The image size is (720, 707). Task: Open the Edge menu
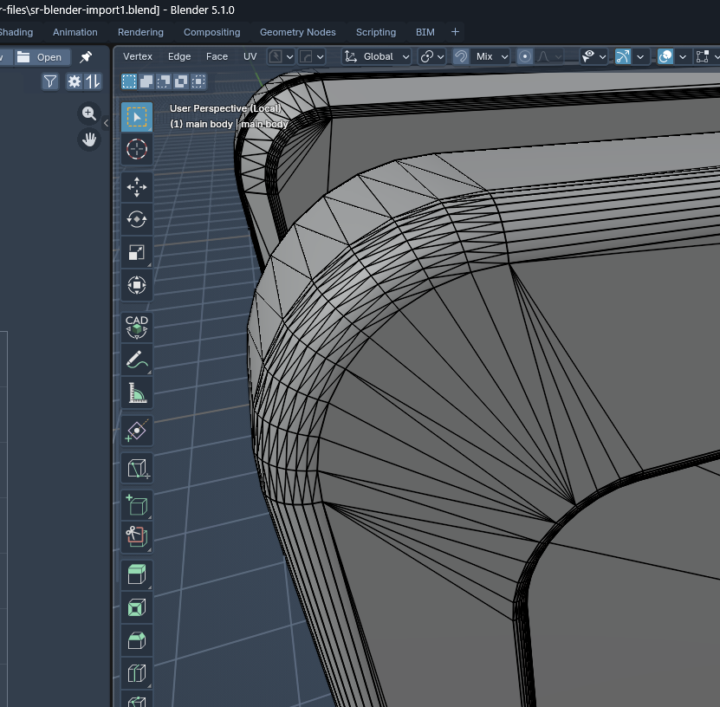pos(179,56)
